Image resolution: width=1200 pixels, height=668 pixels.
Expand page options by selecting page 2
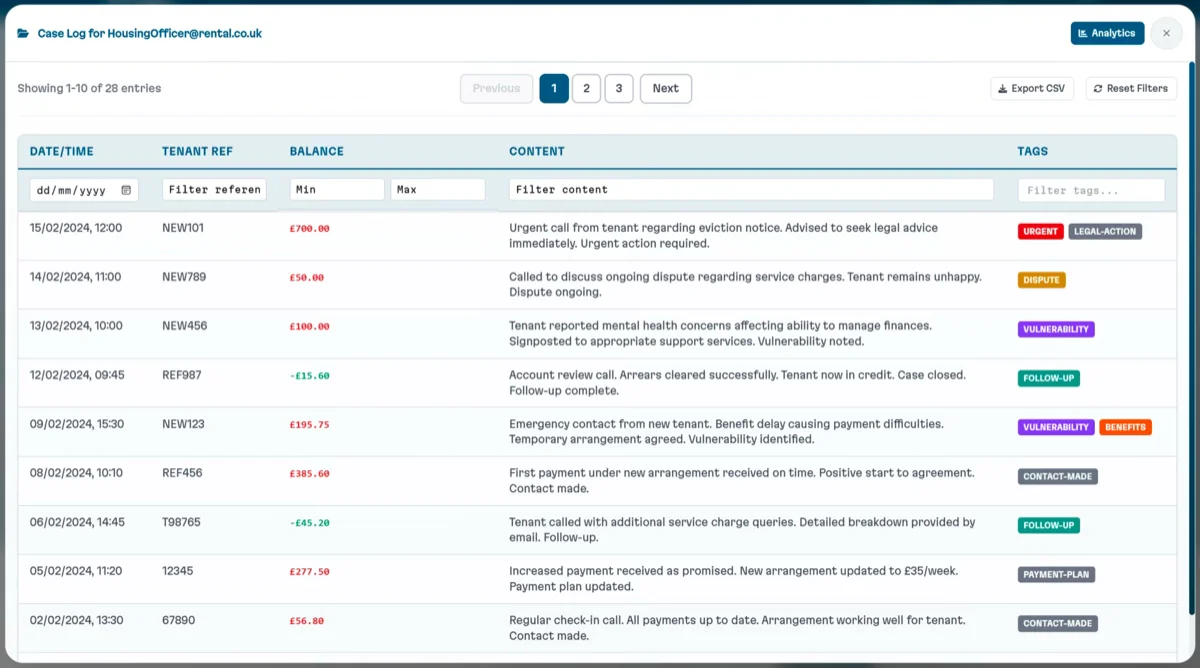586,88
